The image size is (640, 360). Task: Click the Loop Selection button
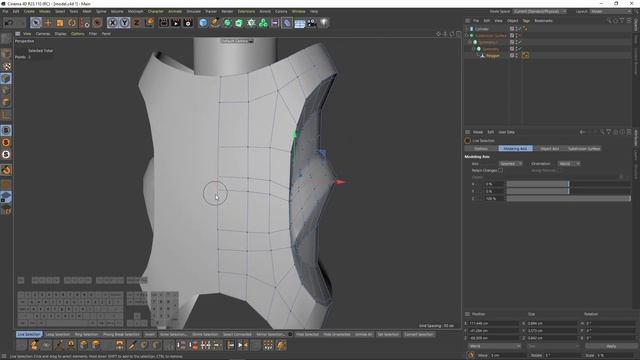pyautogui.click(x=58, y=334)
